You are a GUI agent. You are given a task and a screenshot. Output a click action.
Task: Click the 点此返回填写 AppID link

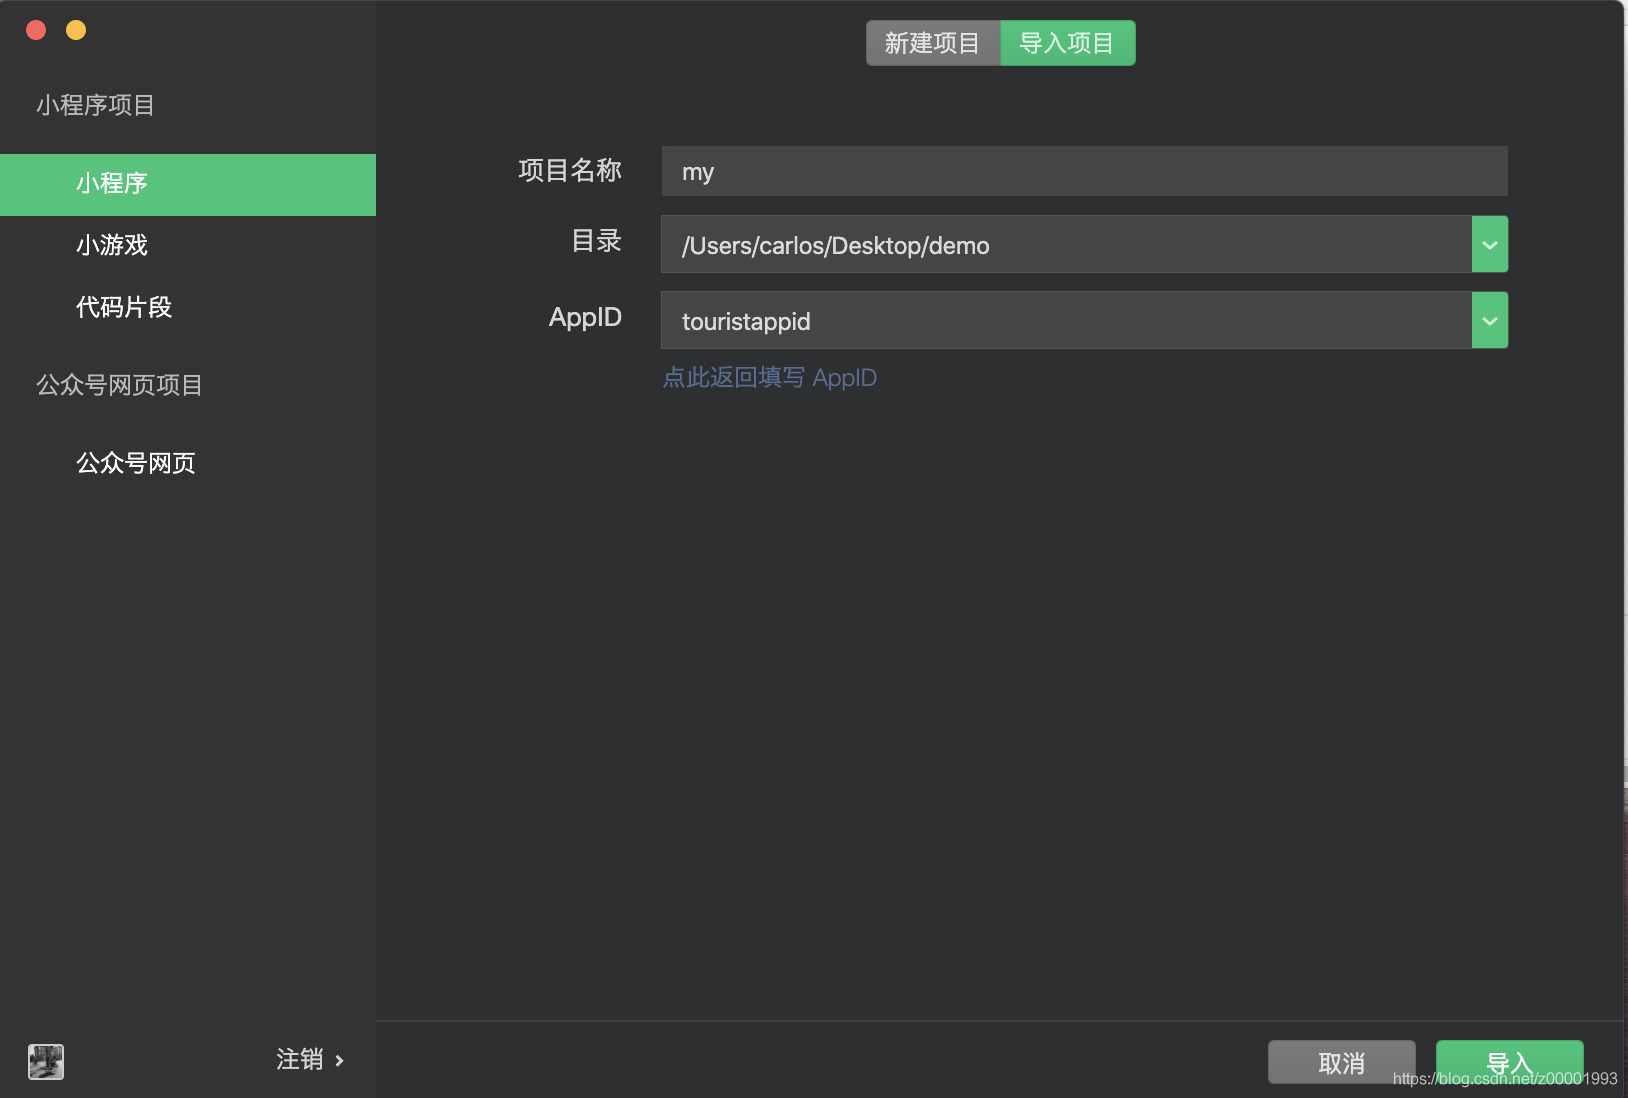click(769, 378)
